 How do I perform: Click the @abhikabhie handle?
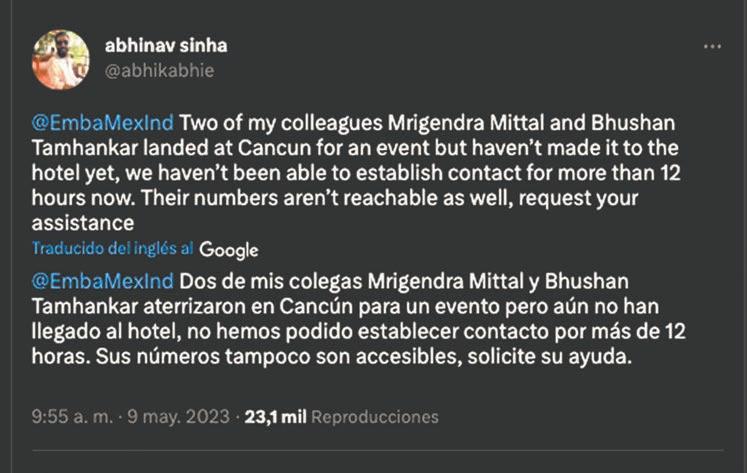coord(159,70)
